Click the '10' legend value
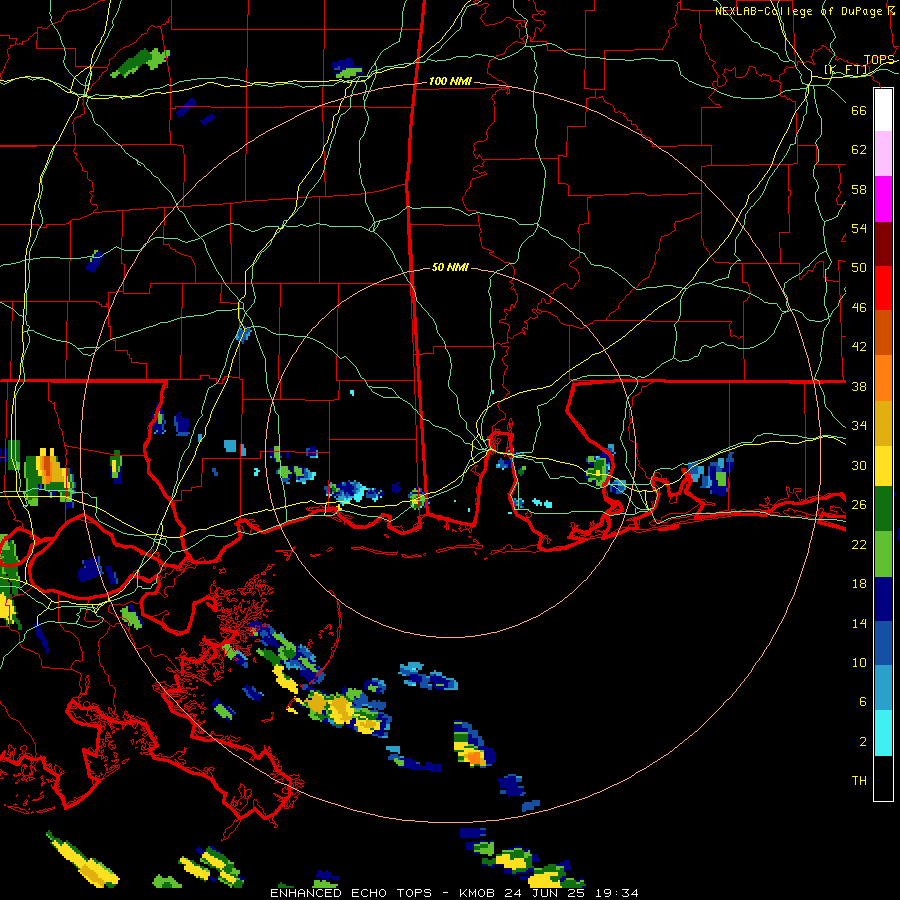 coord(859,662)
